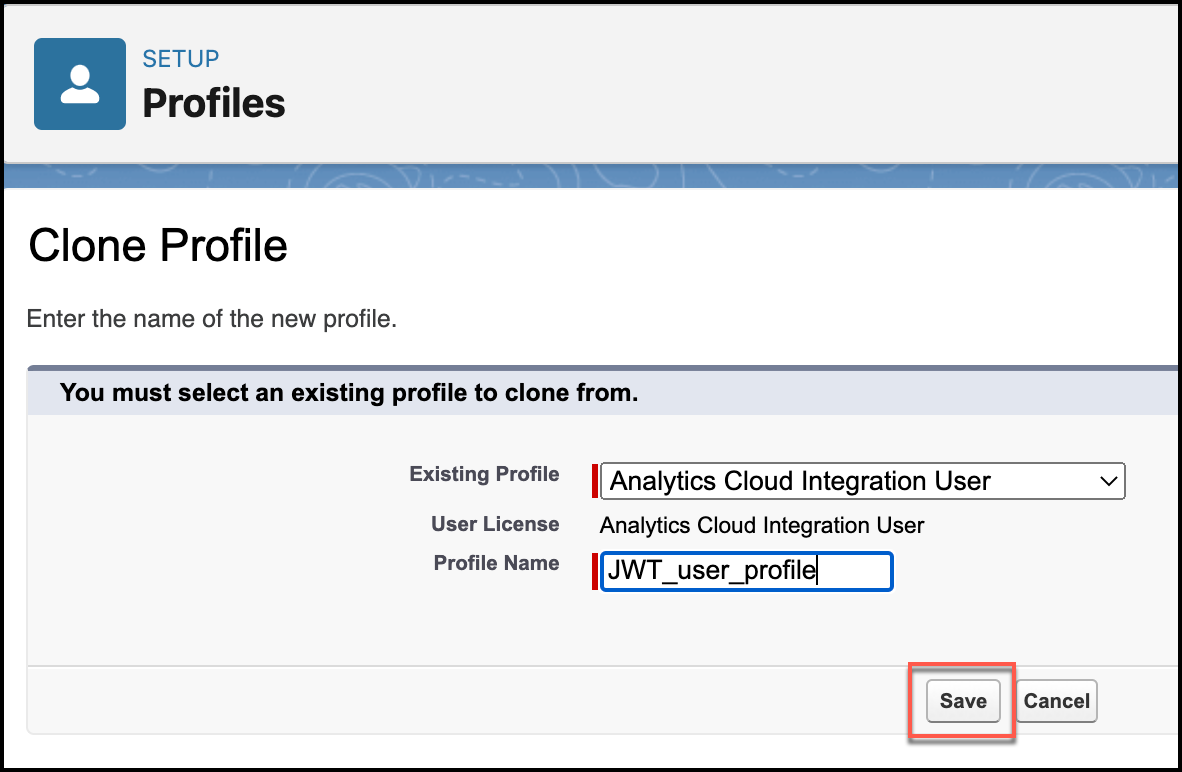Focus the Profile Name text field

(x=746, y=572)
